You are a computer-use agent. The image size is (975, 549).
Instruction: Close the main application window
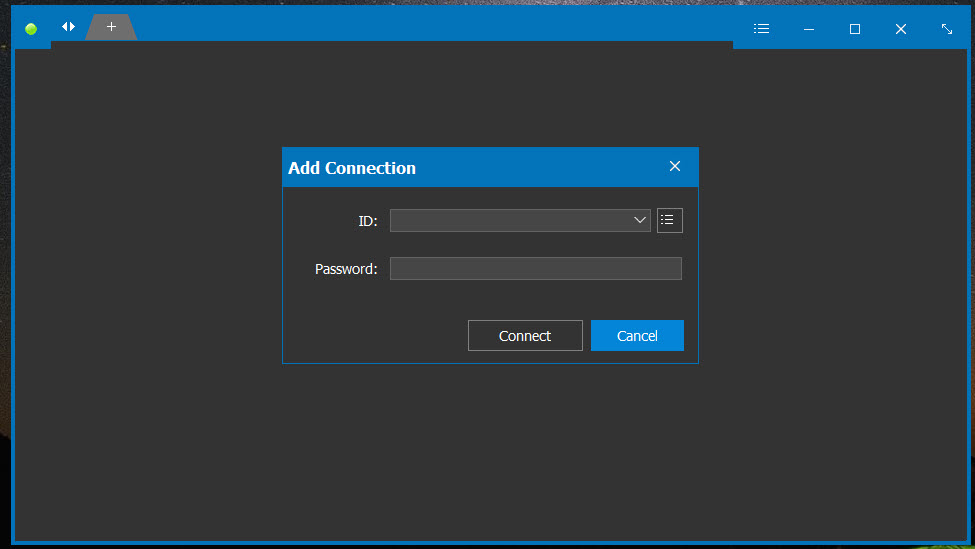pos(900,29)
